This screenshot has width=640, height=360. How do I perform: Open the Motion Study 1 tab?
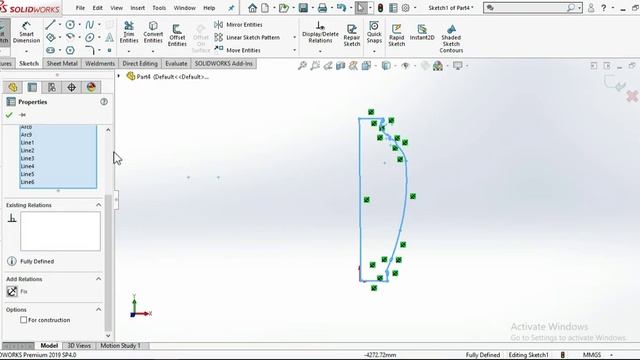pos(120,346)
